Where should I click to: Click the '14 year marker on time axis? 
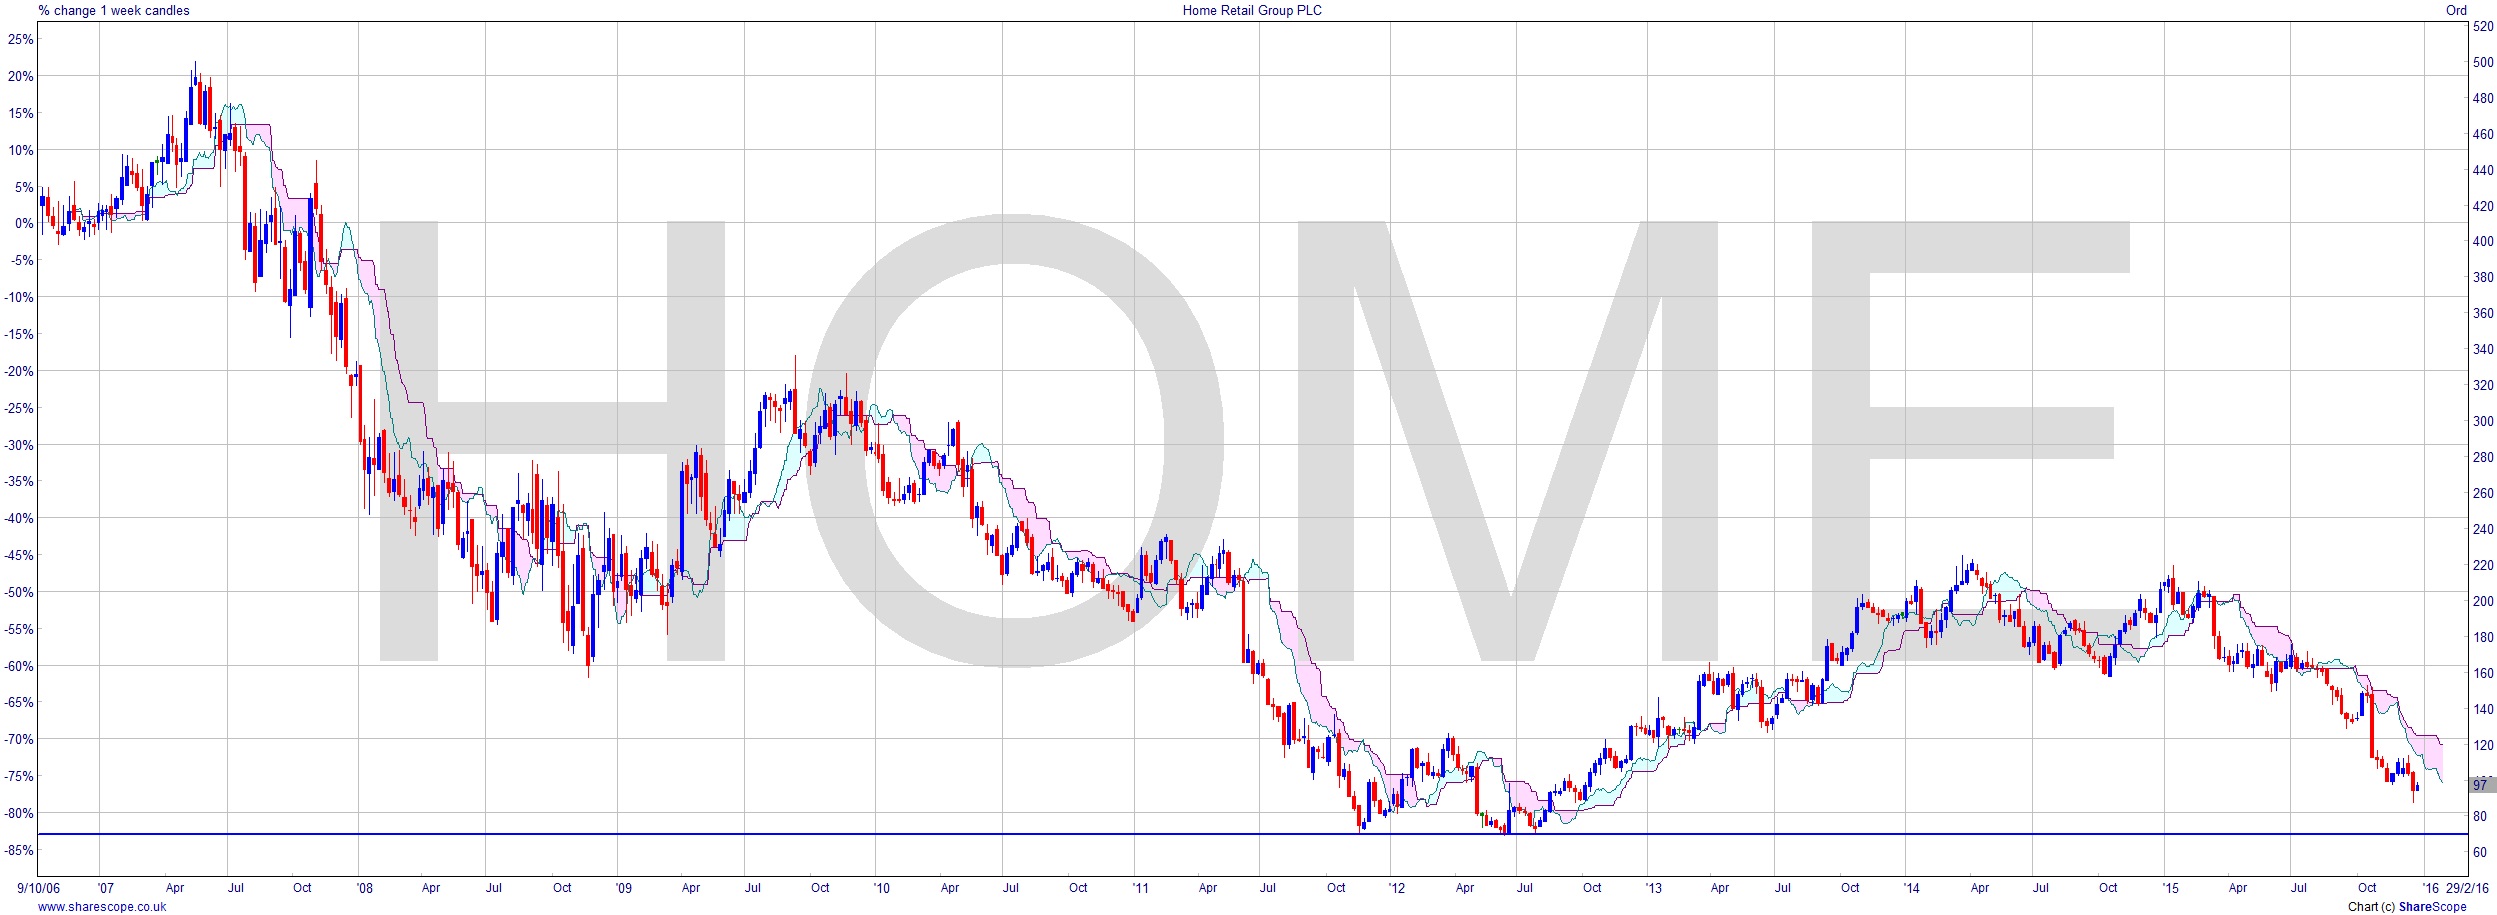1912,887
